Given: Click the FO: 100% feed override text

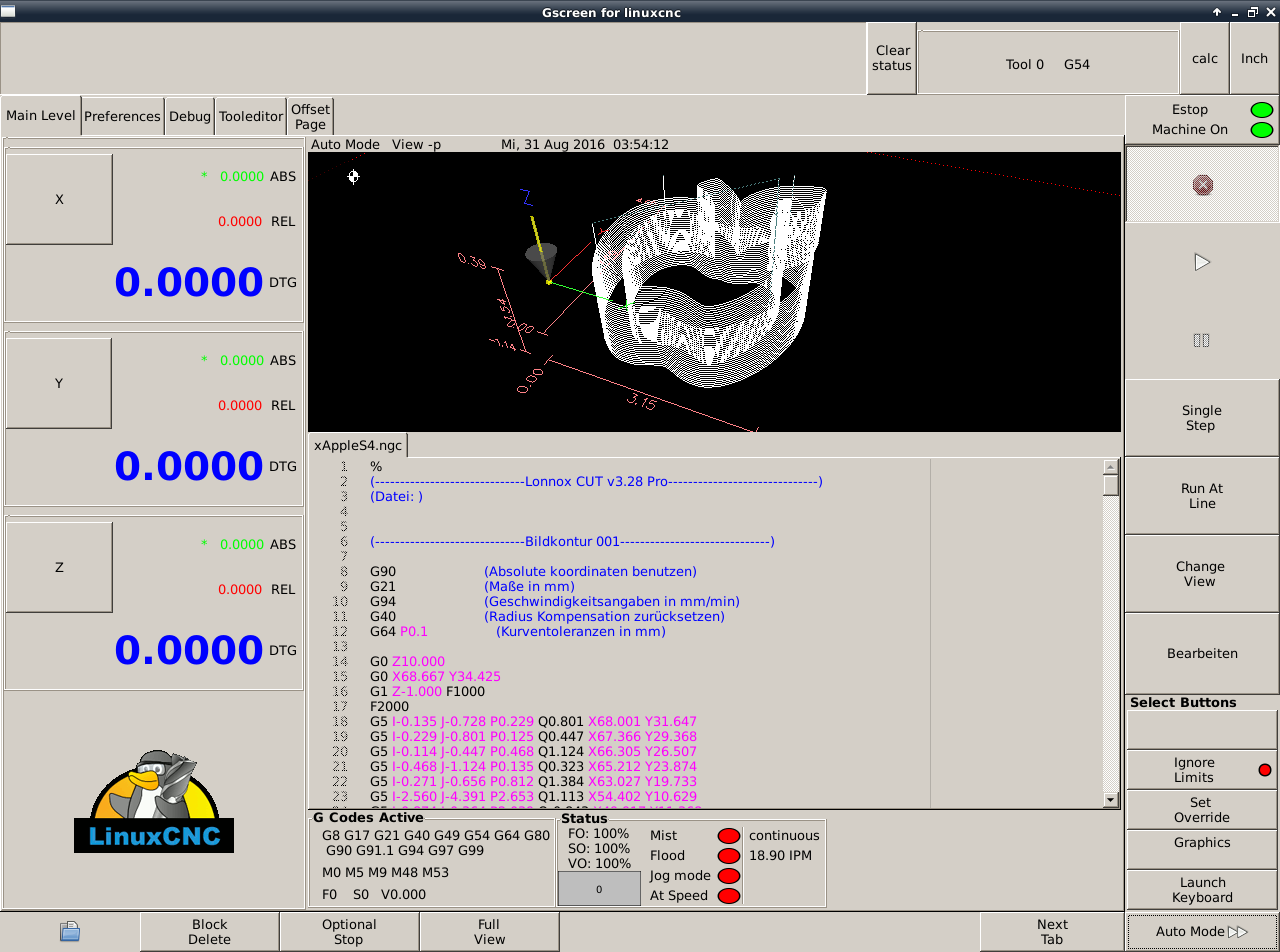Looking at the screenshot, I should pos(599,834).
